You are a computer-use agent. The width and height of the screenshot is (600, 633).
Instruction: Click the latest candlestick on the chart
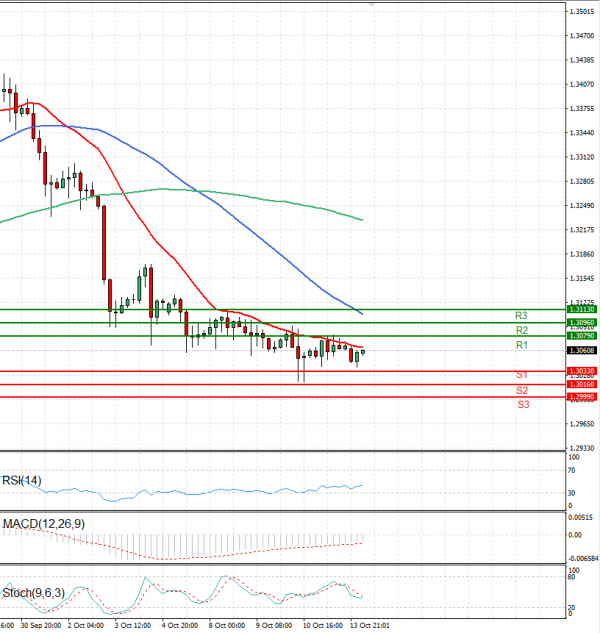point(363,352)
